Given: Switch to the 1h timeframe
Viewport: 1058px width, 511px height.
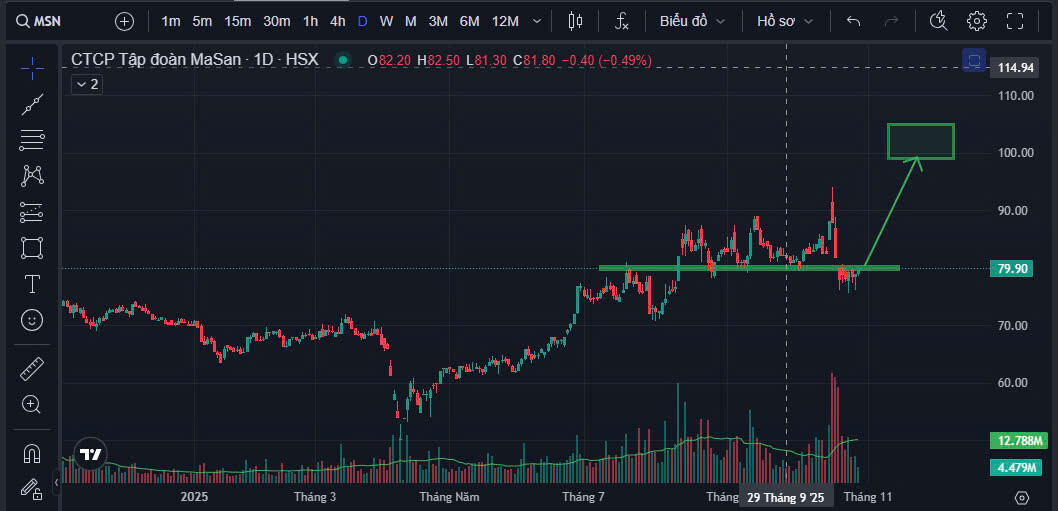Looking at the screenshot, I should 311,21.
